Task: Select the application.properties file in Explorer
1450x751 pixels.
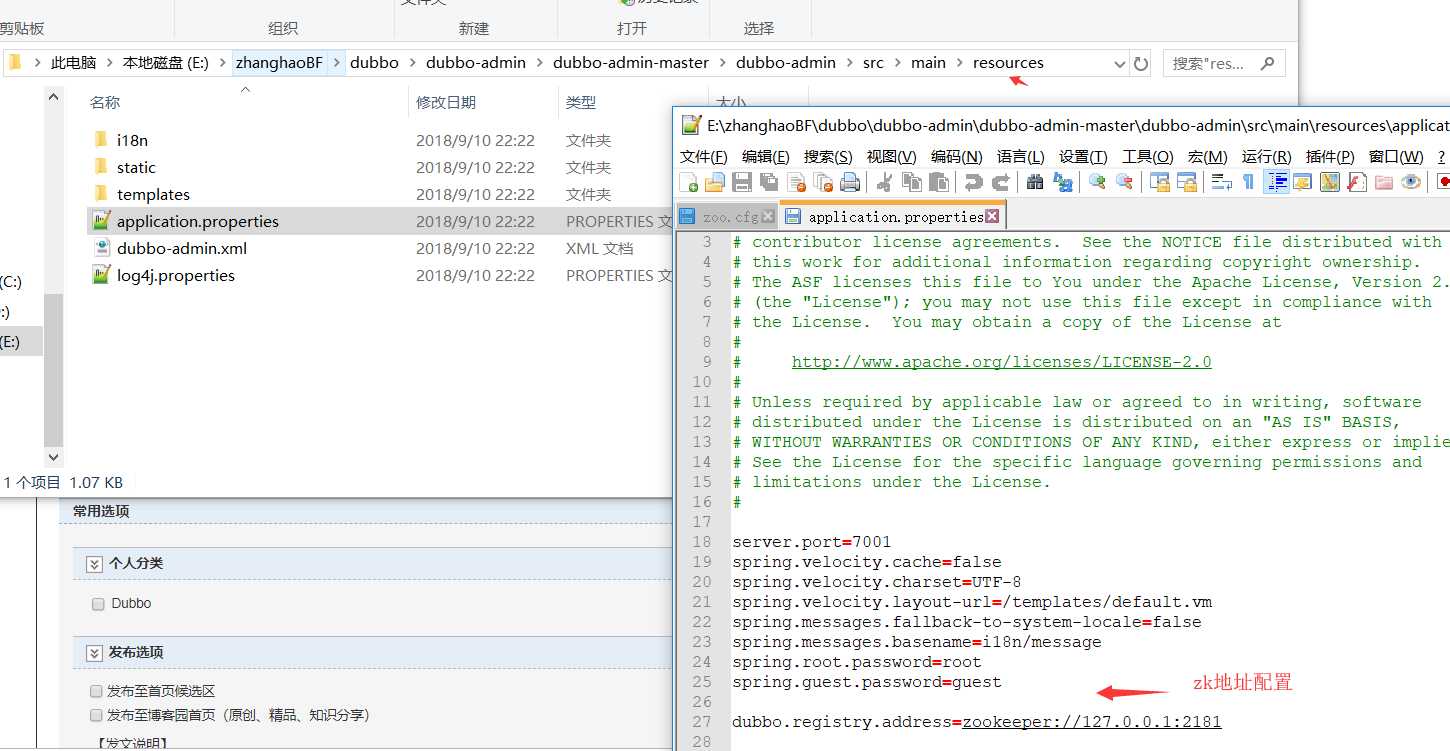Action: coord(198,222)
